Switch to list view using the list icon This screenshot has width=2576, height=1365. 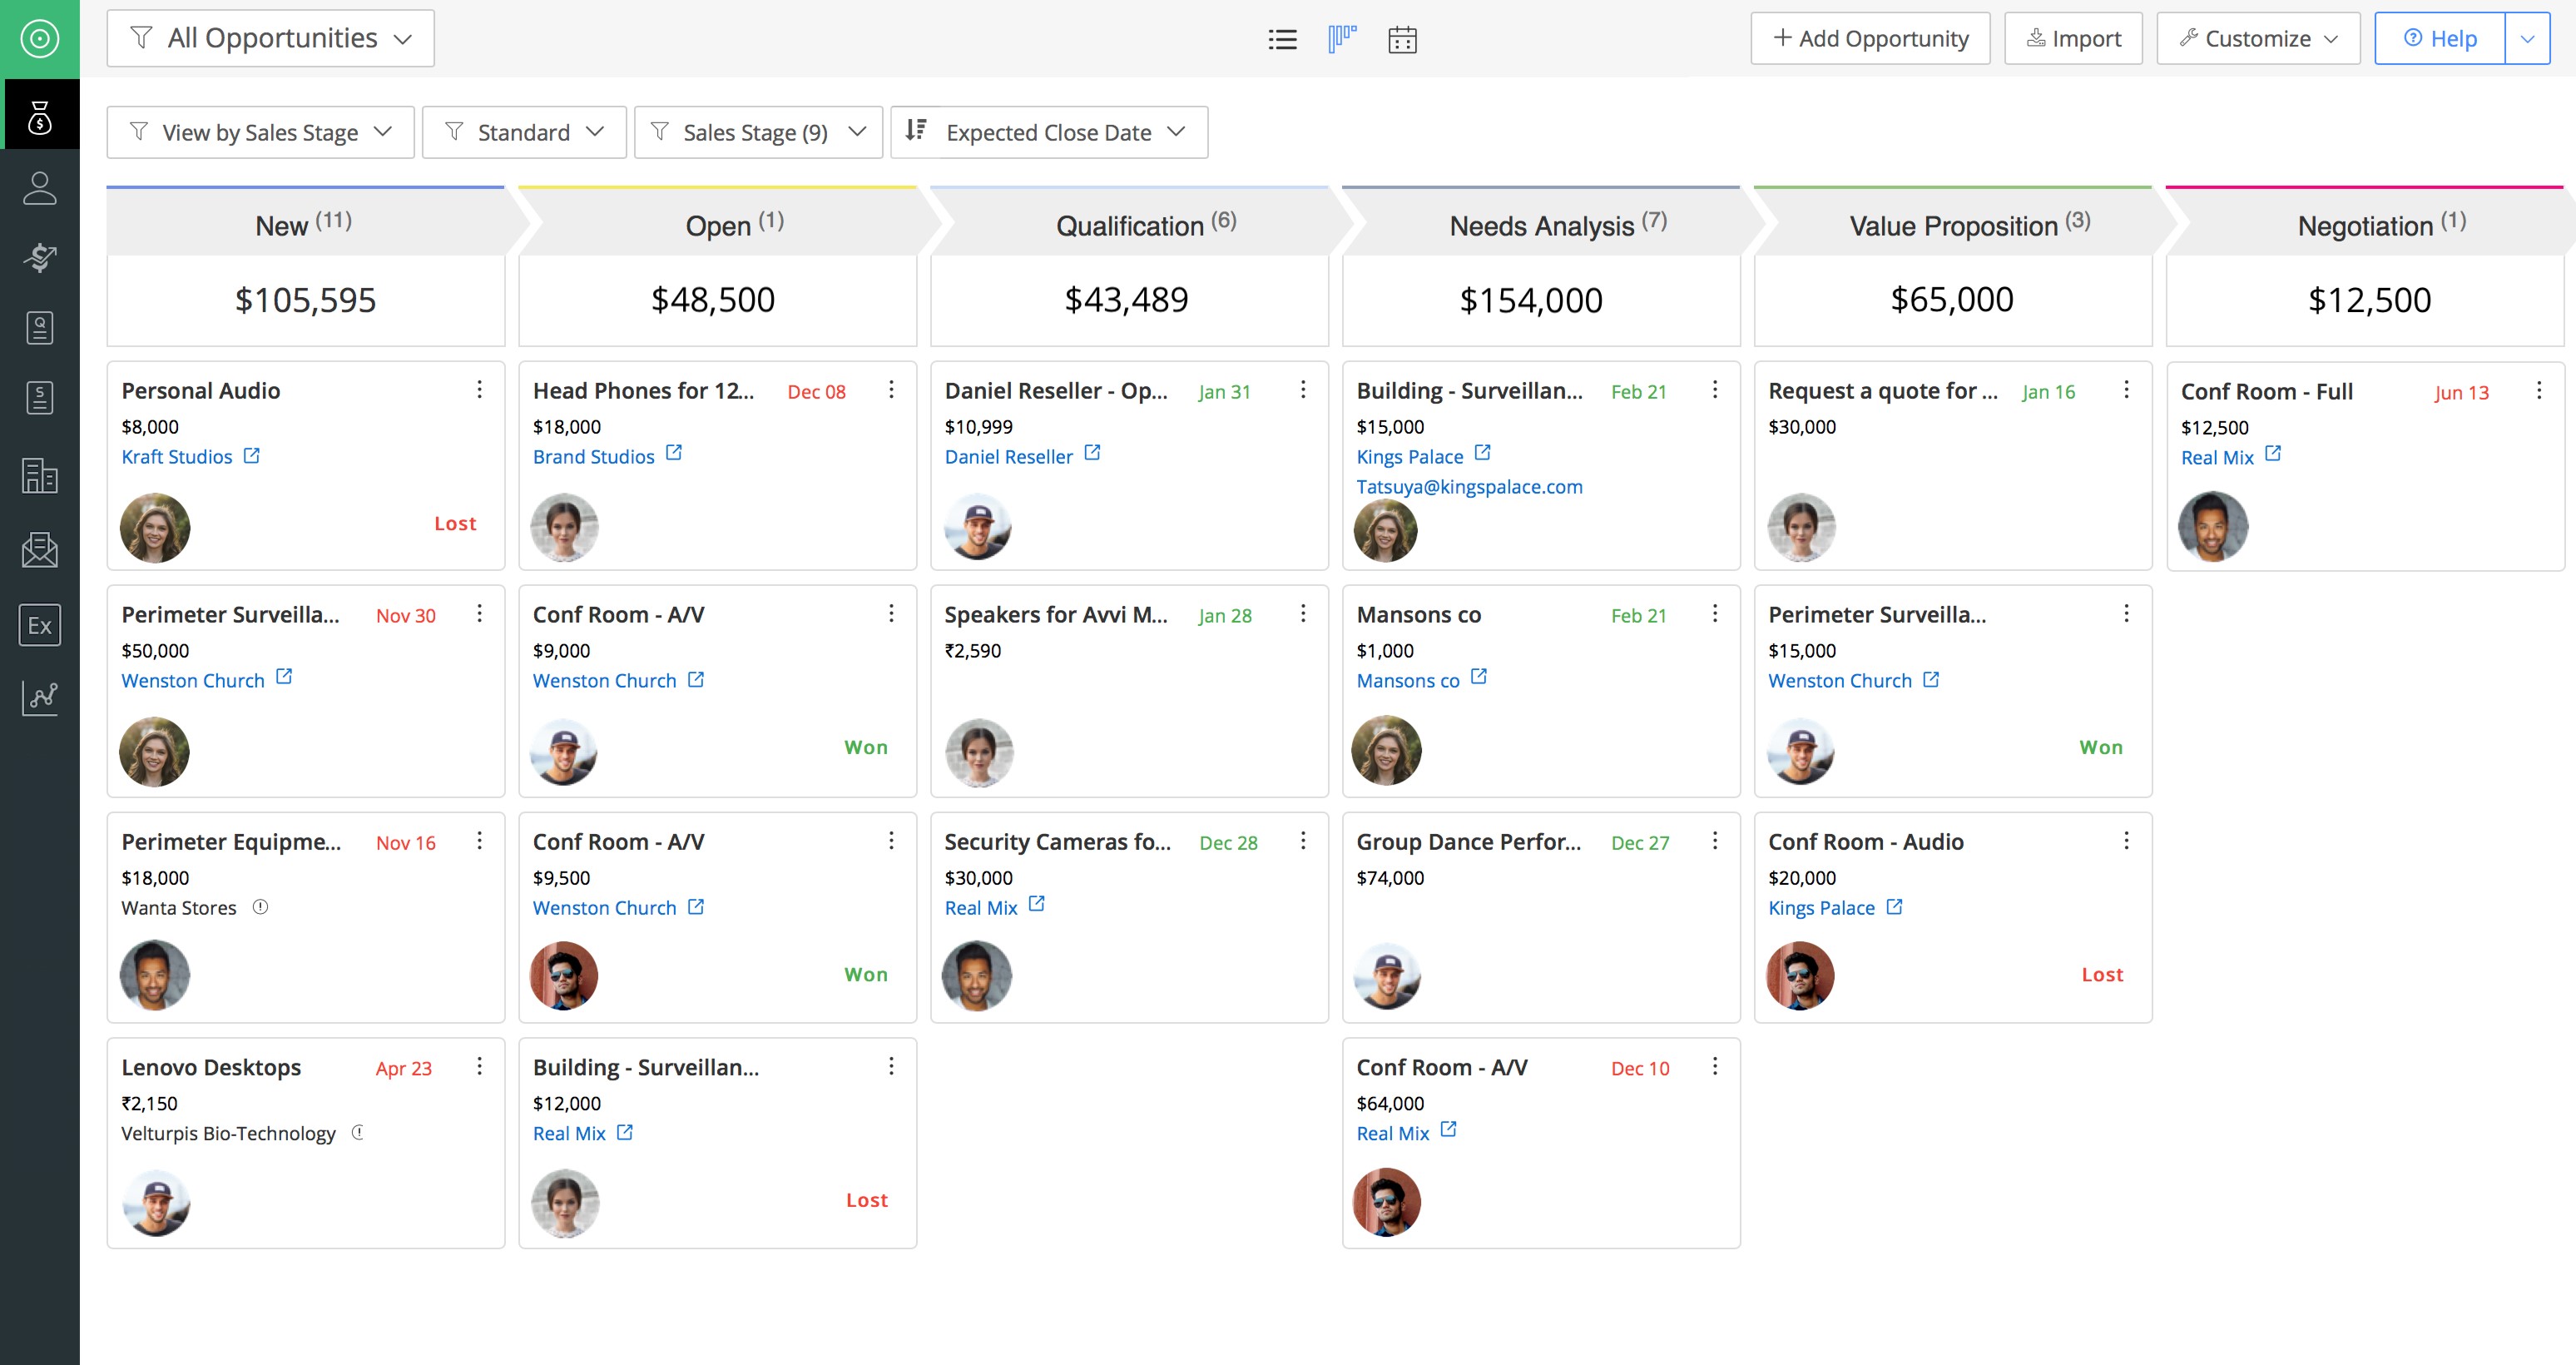coord(1282,39)
